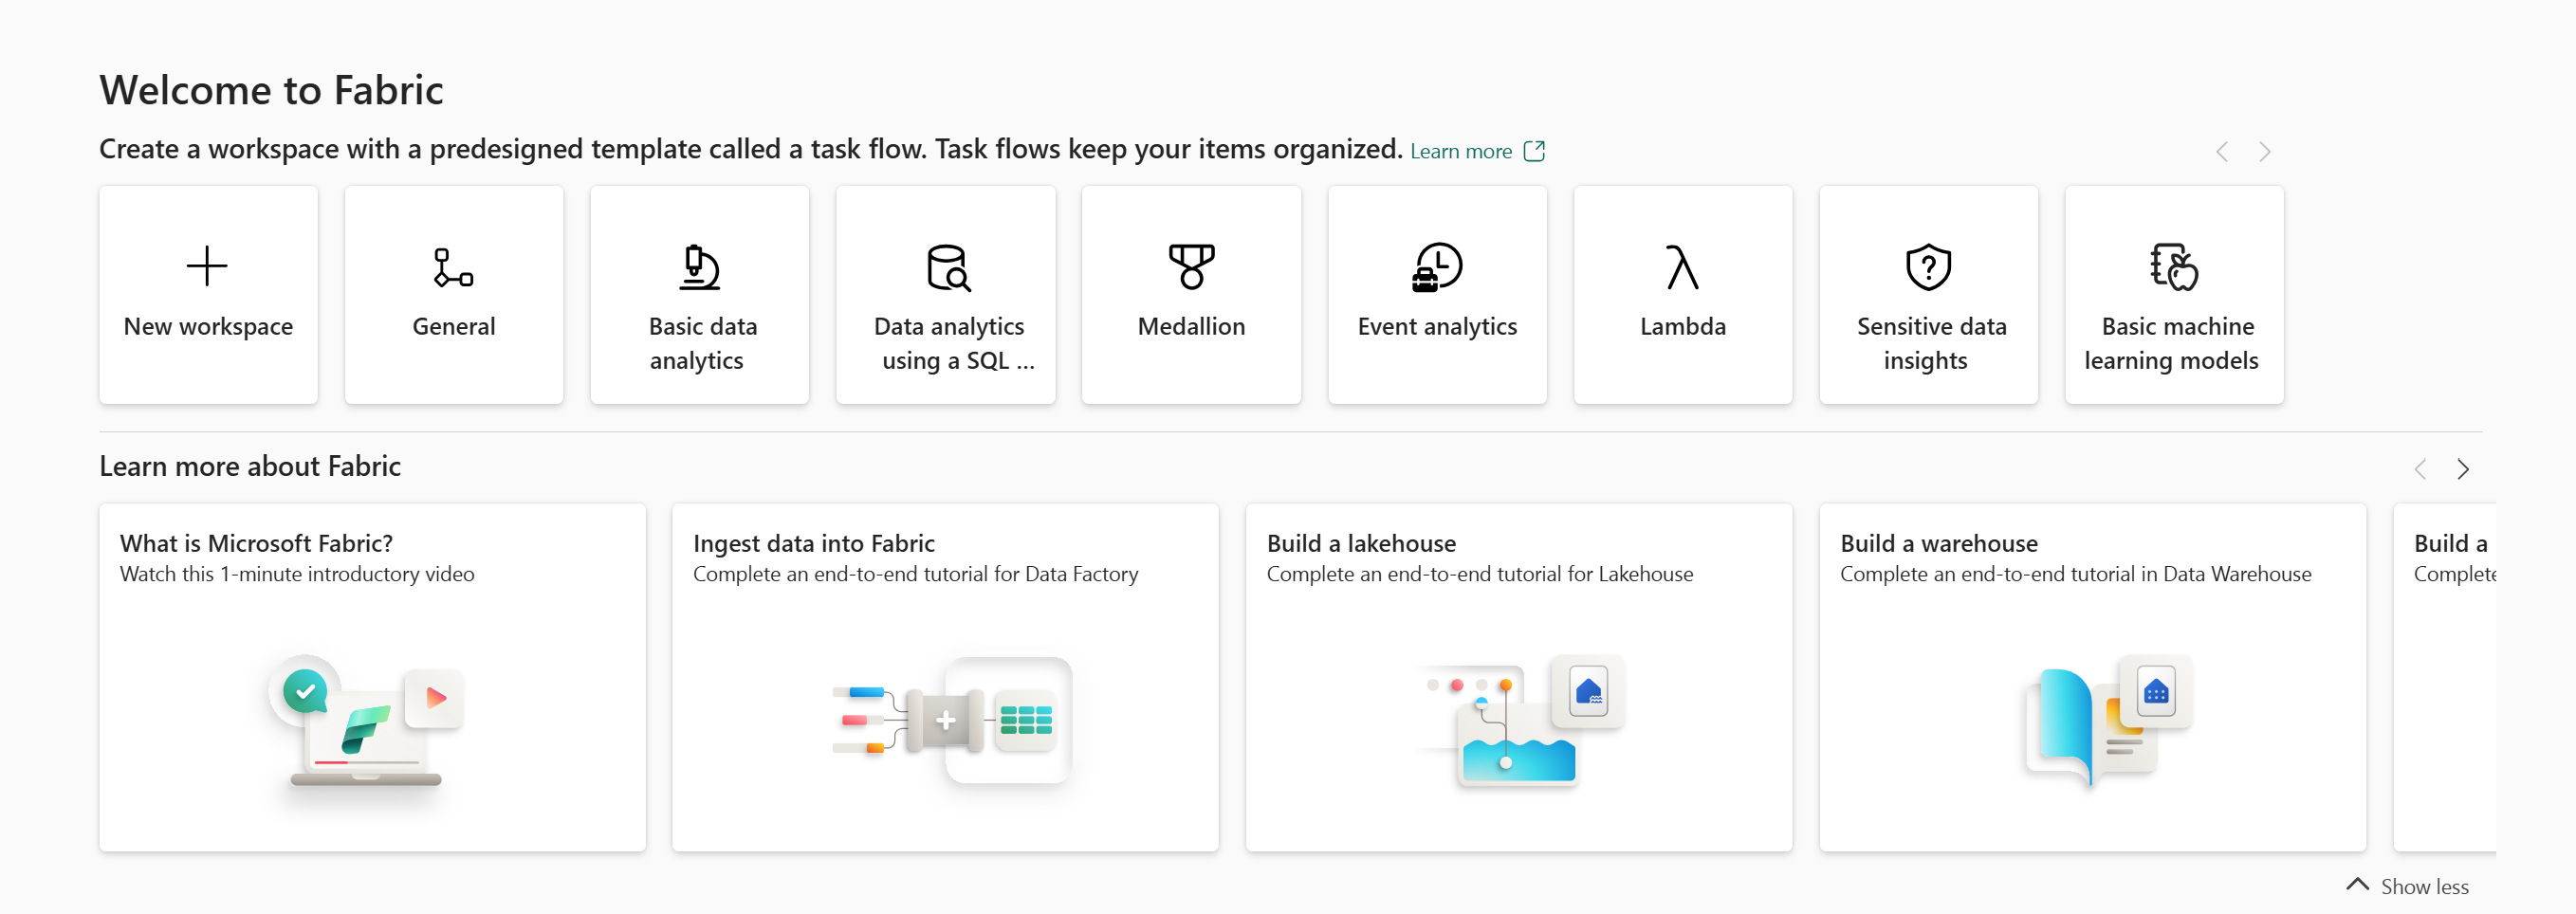
Task: Choose the Lambda card label
Action: tap(1682, 326)
